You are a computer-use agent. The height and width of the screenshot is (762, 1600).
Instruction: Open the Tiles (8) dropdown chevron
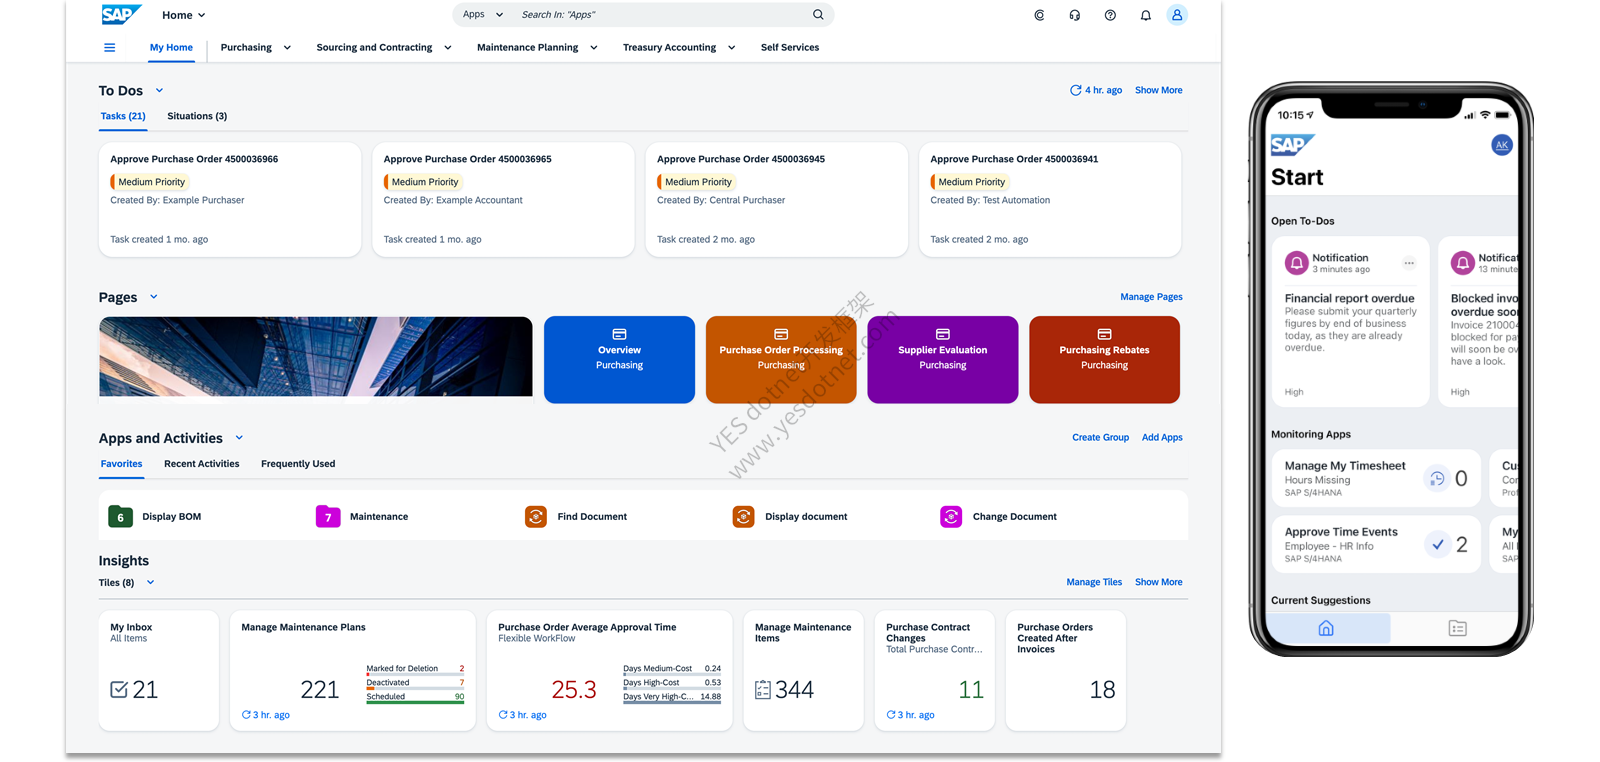(151, 582)
